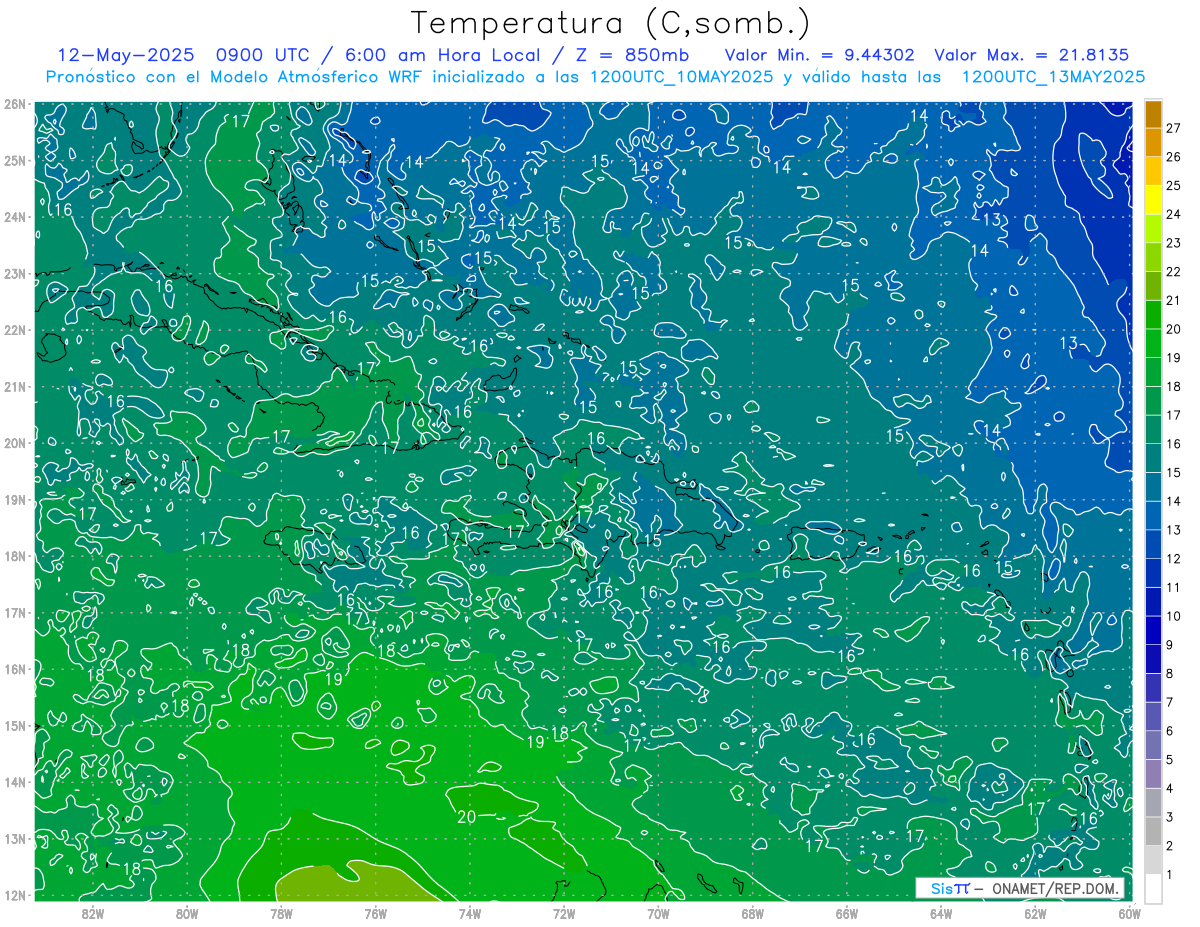Screen dimensions: 1200x927
Task: Click the "12N" latitude axis label
Action: tap(14, 895)
